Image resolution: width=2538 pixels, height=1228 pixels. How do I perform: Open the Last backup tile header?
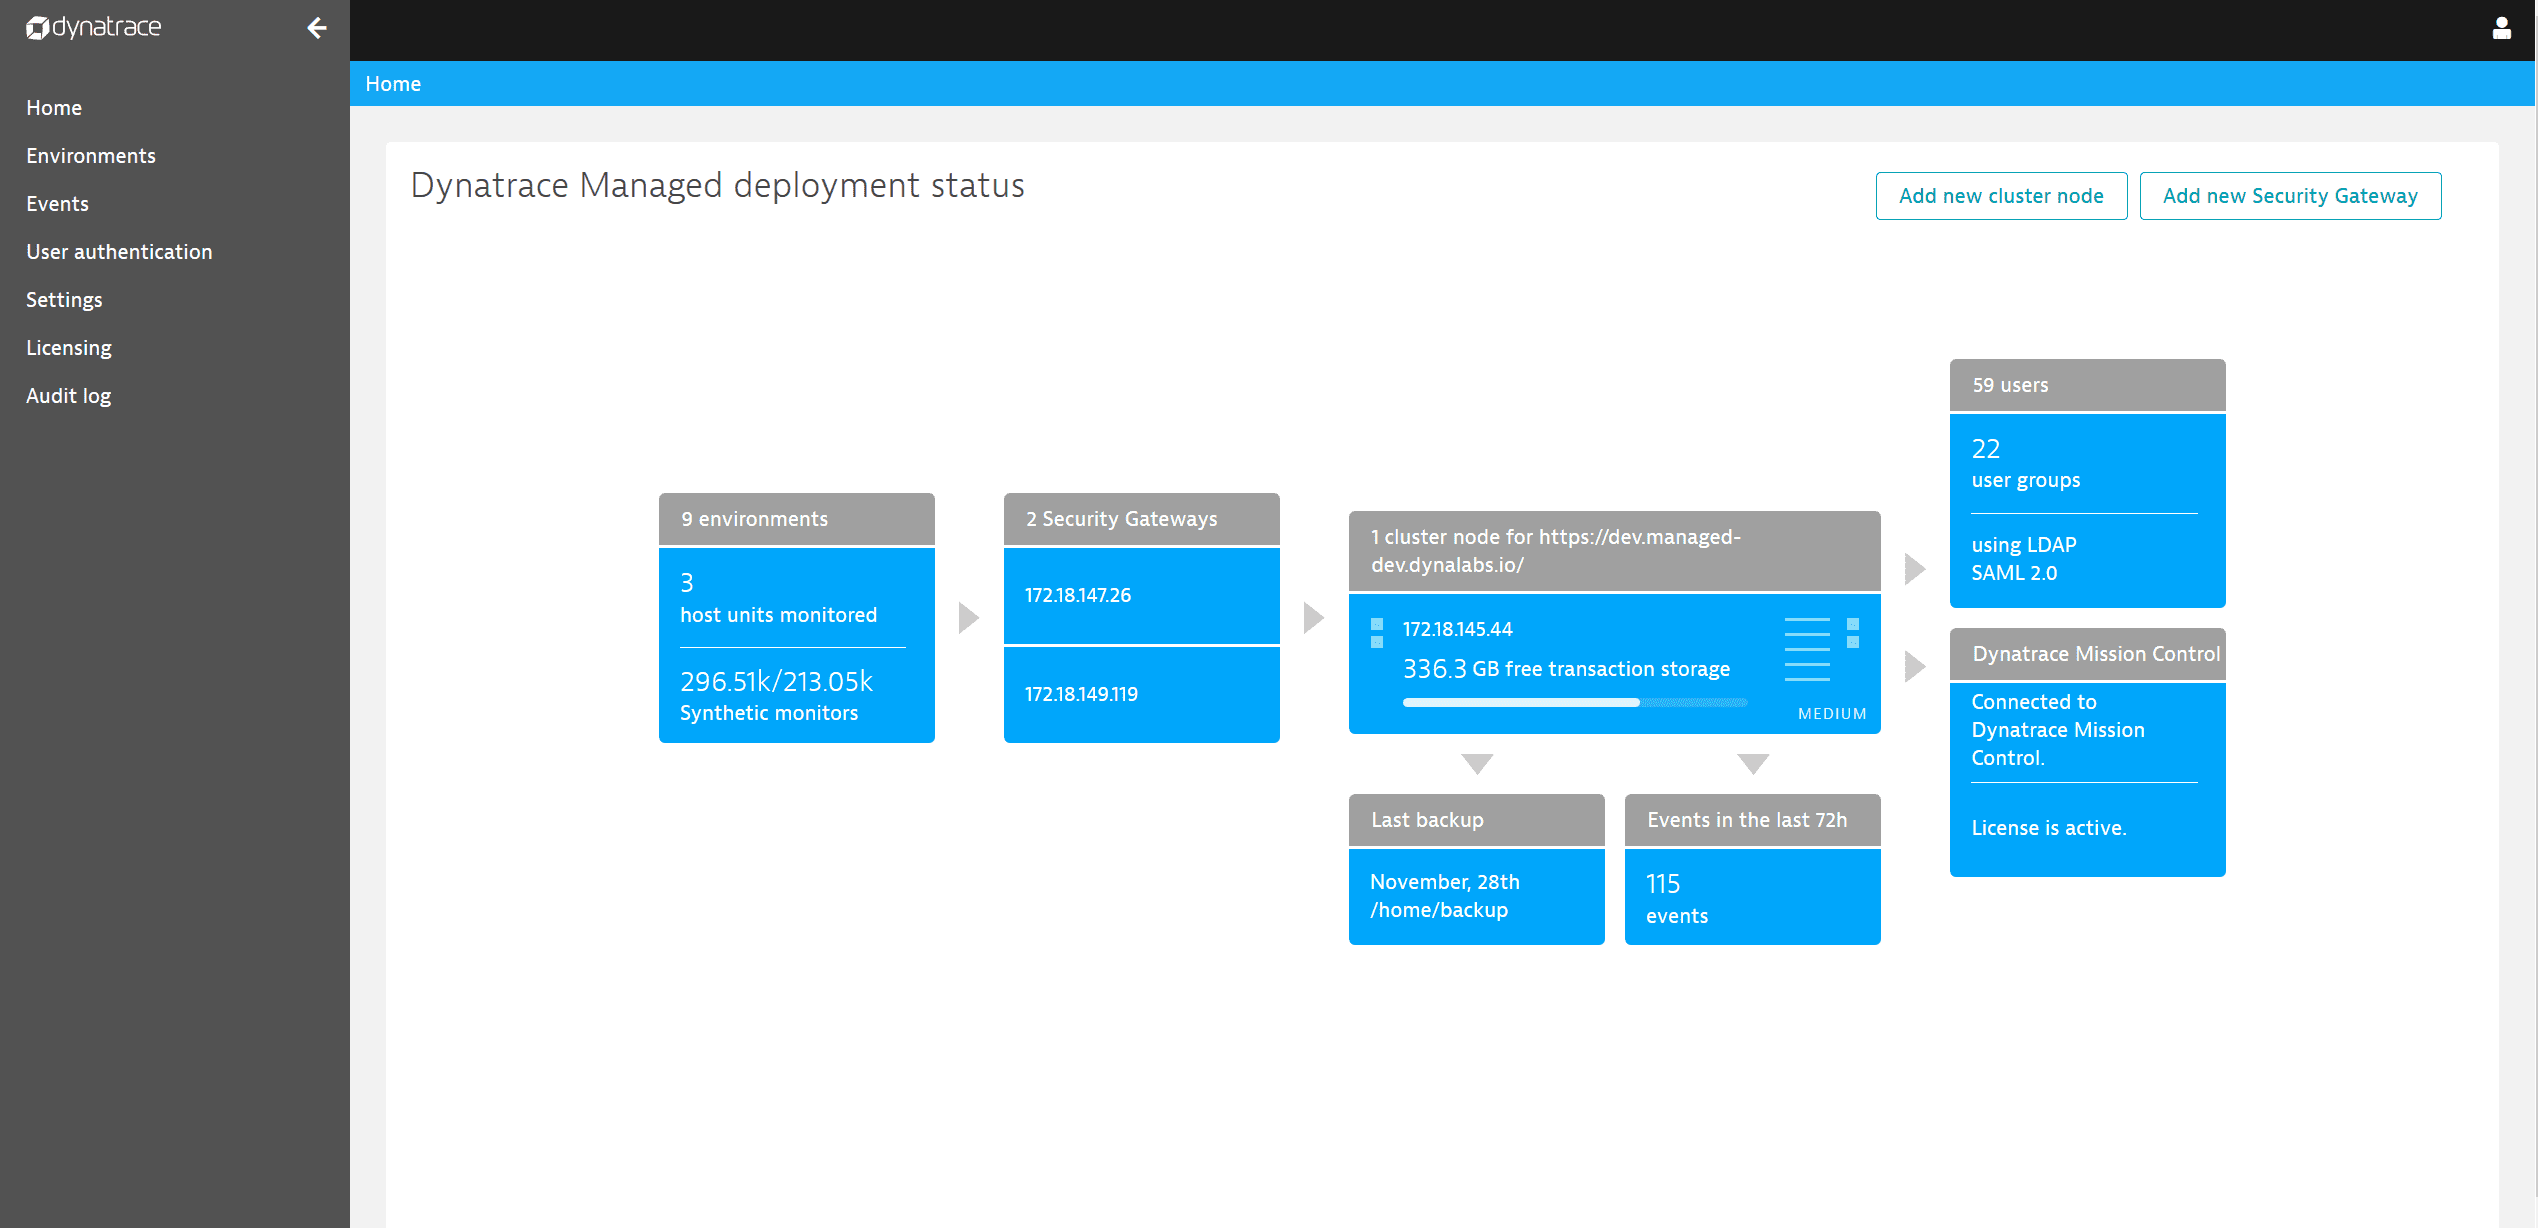click(x=1476, y=820)
